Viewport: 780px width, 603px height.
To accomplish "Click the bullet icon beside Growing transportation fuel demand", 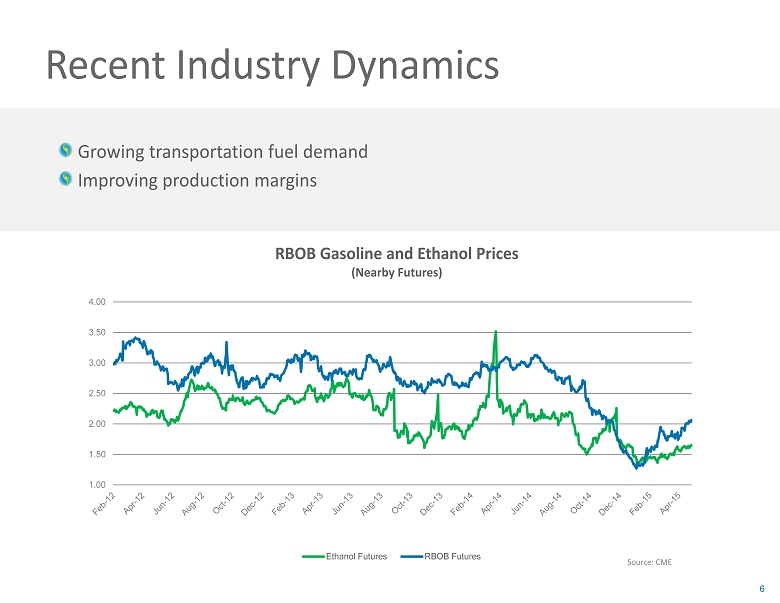I will coord(65,152).
